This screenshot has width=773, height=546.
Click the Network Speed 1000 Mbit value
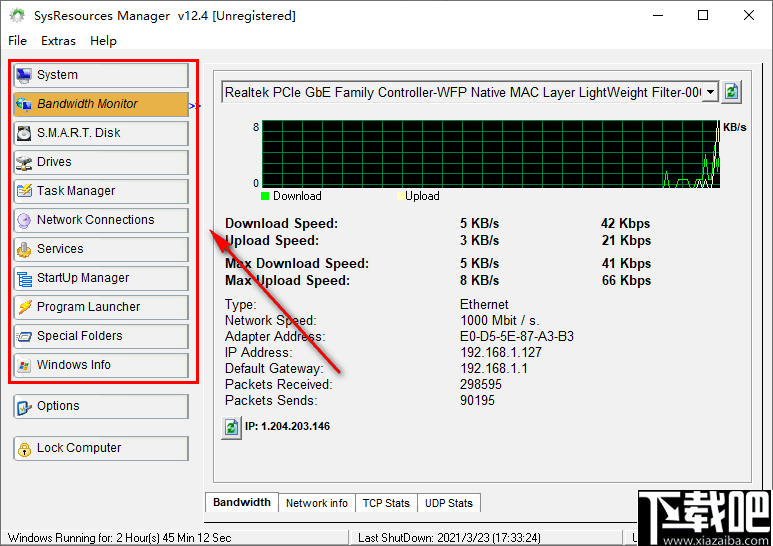click(499, 321)
